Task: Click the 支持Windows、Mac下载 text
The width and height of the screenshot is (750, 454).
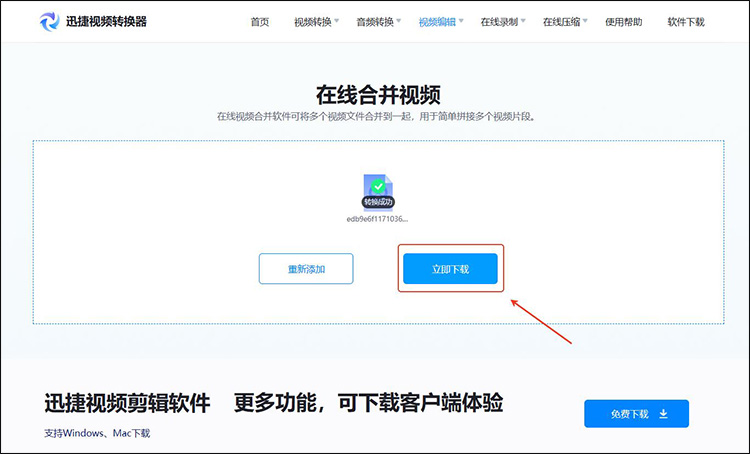Action: (x=97, y=433)
